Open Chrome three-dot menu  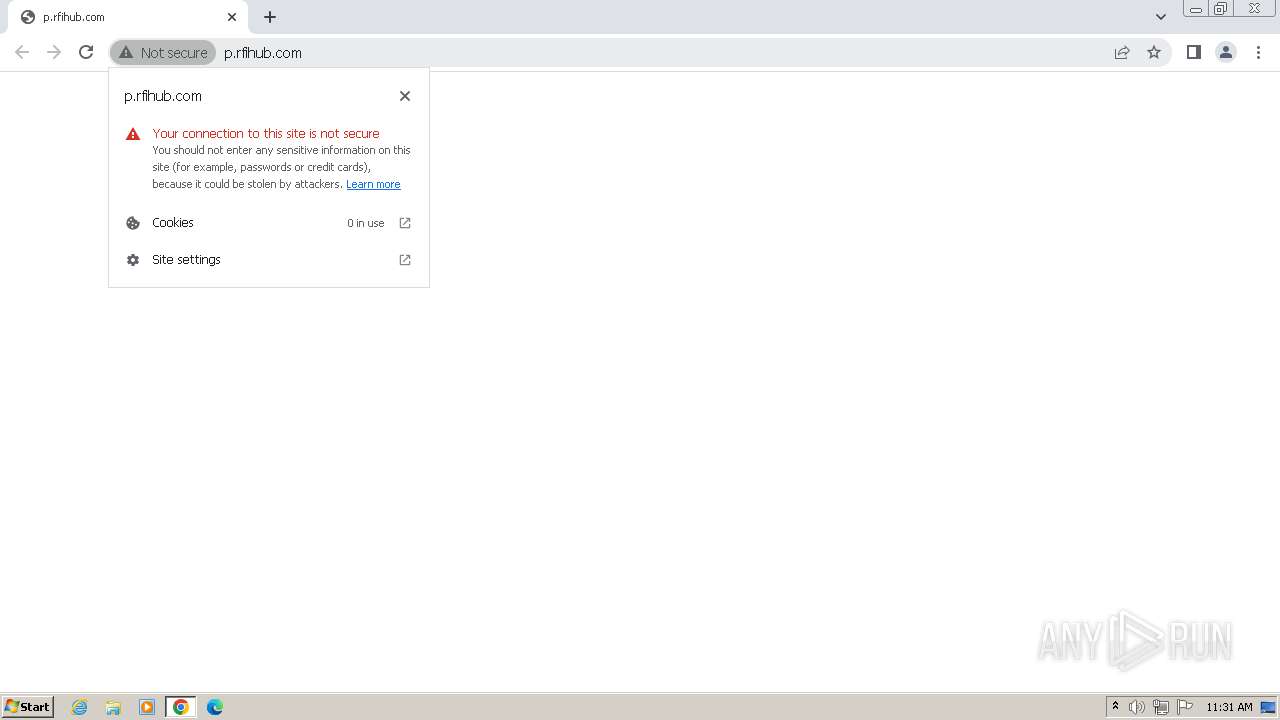(x=1258, y=52)
